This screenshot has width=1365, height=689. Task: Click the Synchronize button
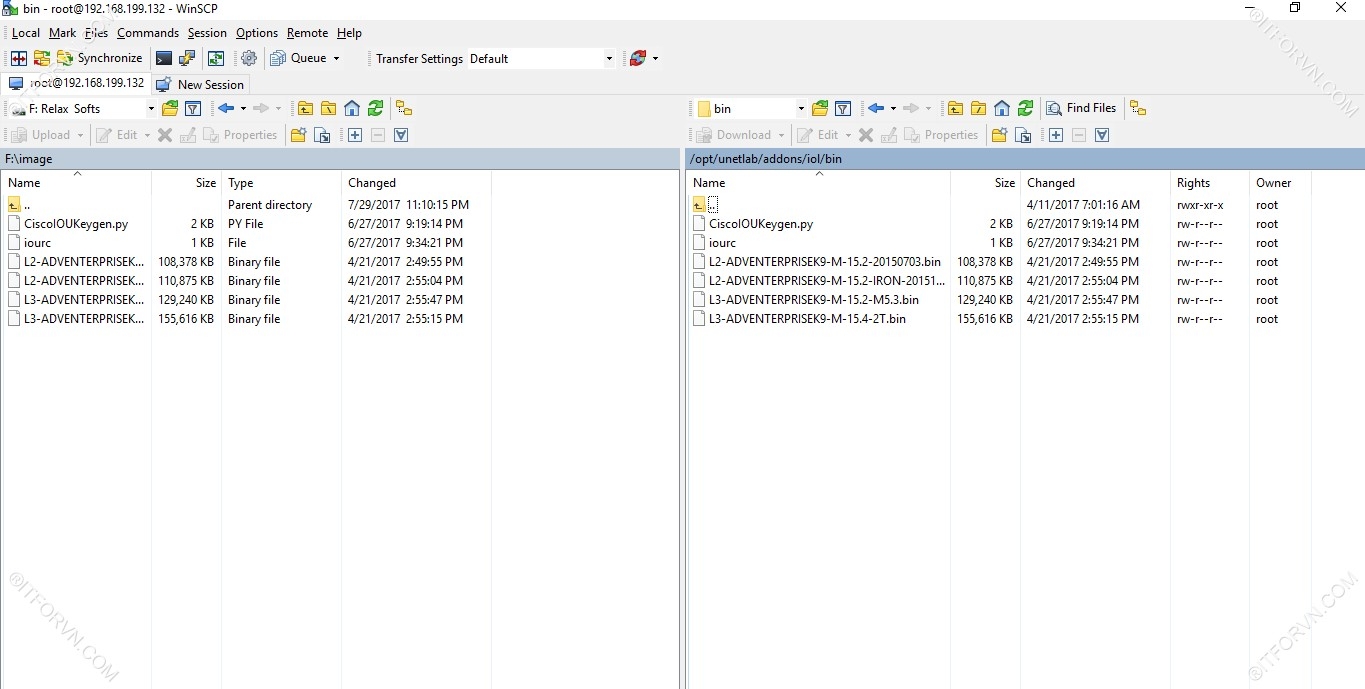point(99,59)
